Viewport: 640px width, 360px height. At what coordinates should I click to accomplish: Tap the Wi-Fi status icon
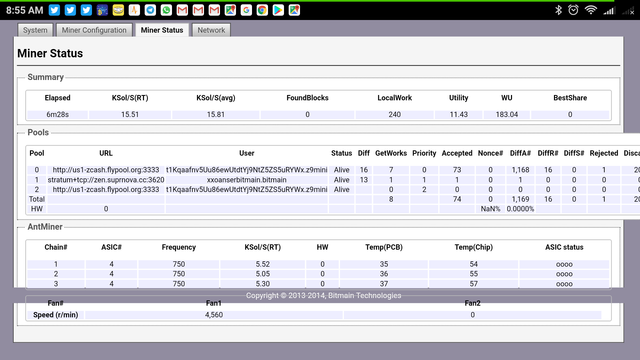[x=591, y=10]
